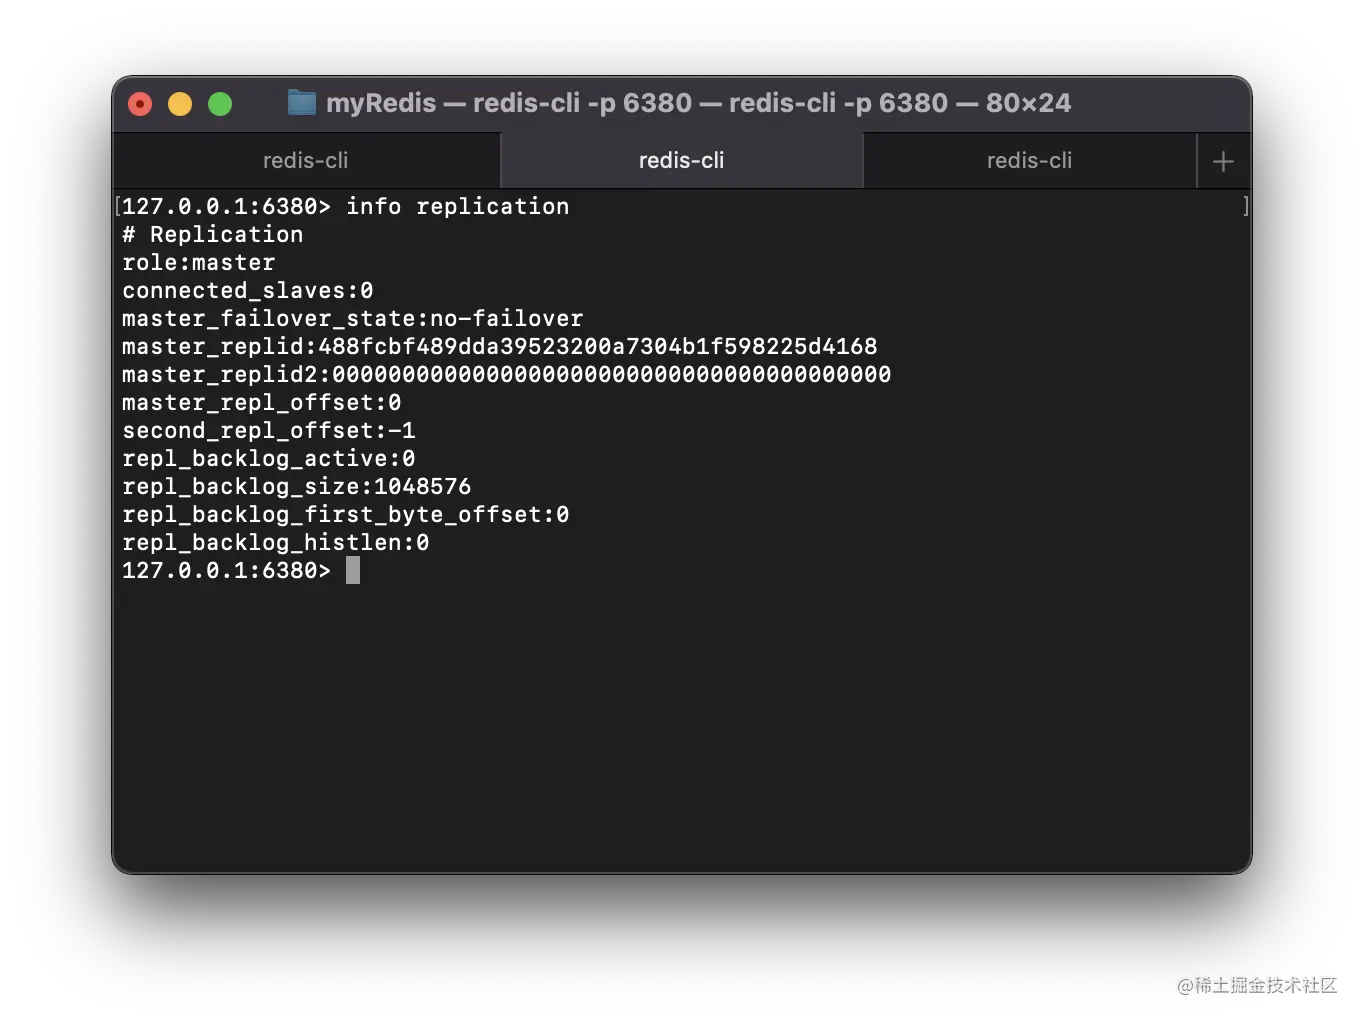Click the 'role:master' line
This screenshot has width=1364, height=1022.
pyautogui.click(x=198, y=262)
